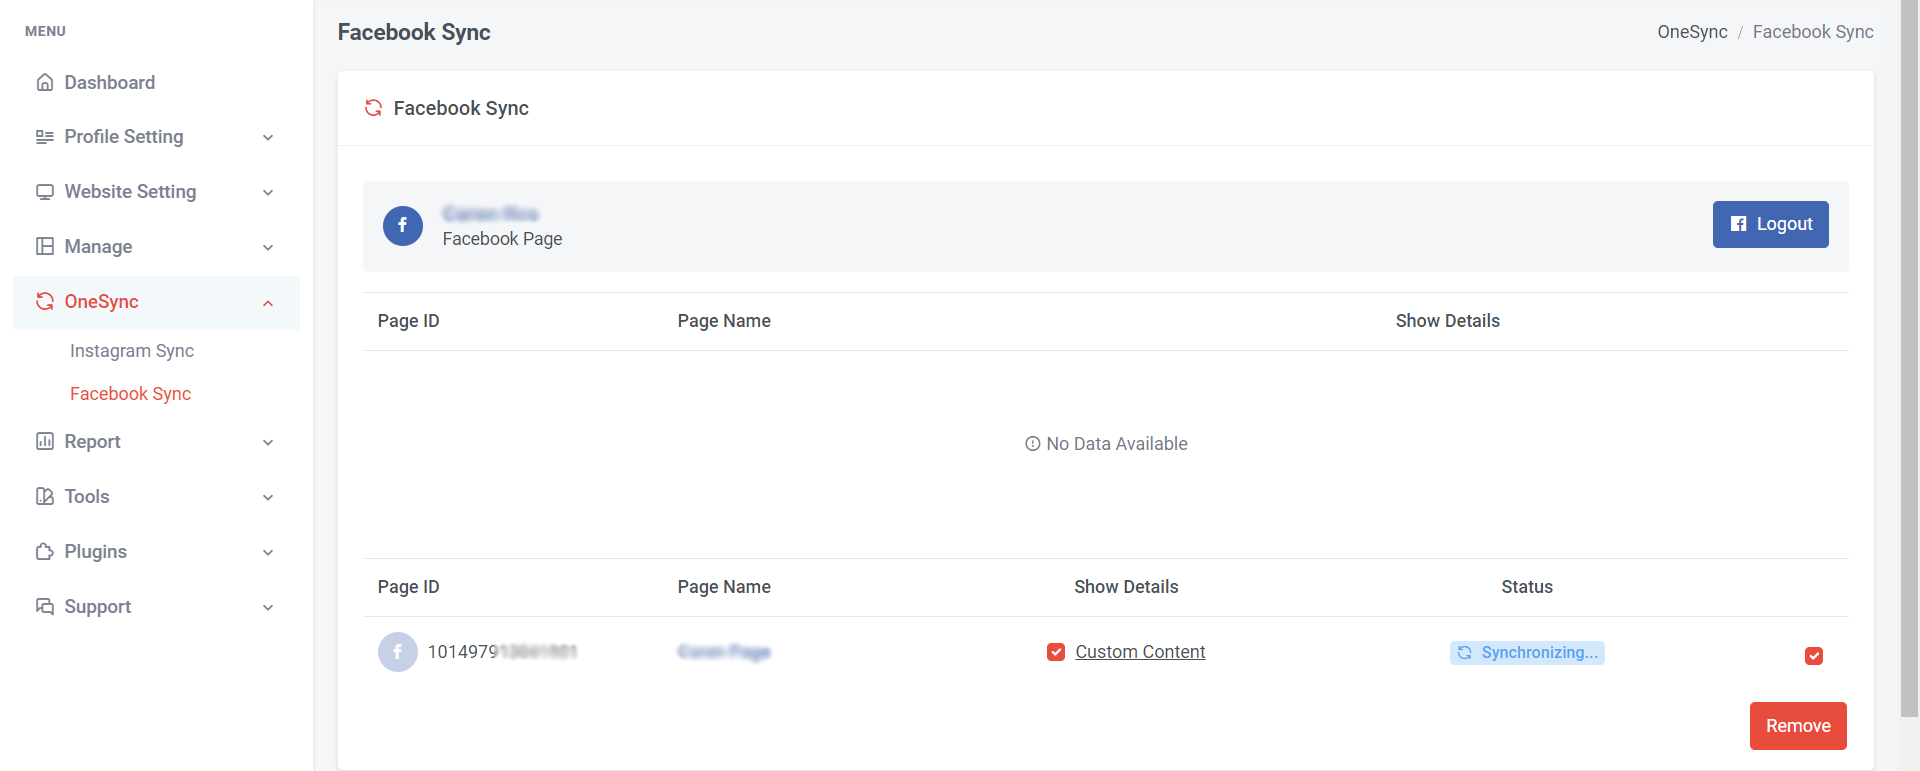Click the Manage layout icon
The height and width of the screenshot is (771, 1920).
[44, 247]
